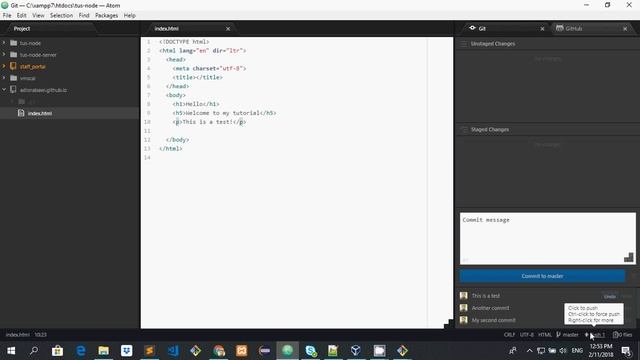Open the File menu

click(7, 16)
